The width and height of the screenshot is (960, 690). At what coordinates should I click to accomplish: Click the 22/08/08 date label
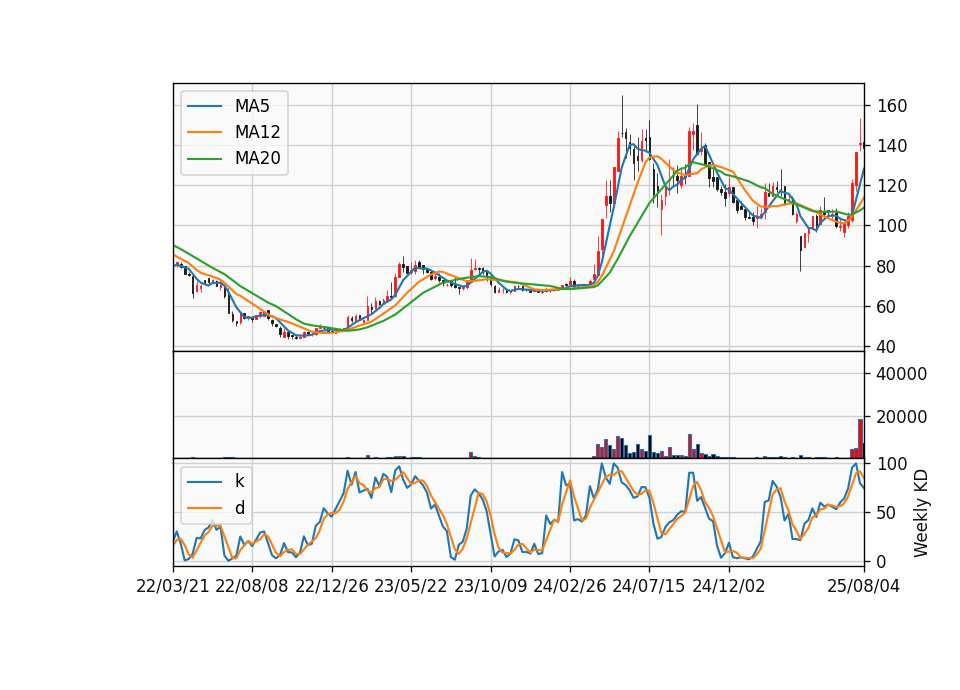[x=252, y=587]
